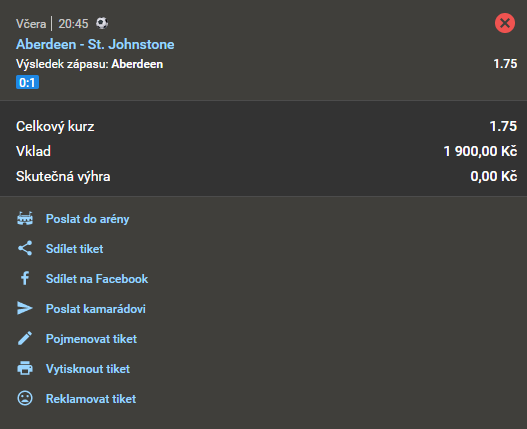Select Reklamovat tiket

[x=91, y=399]
